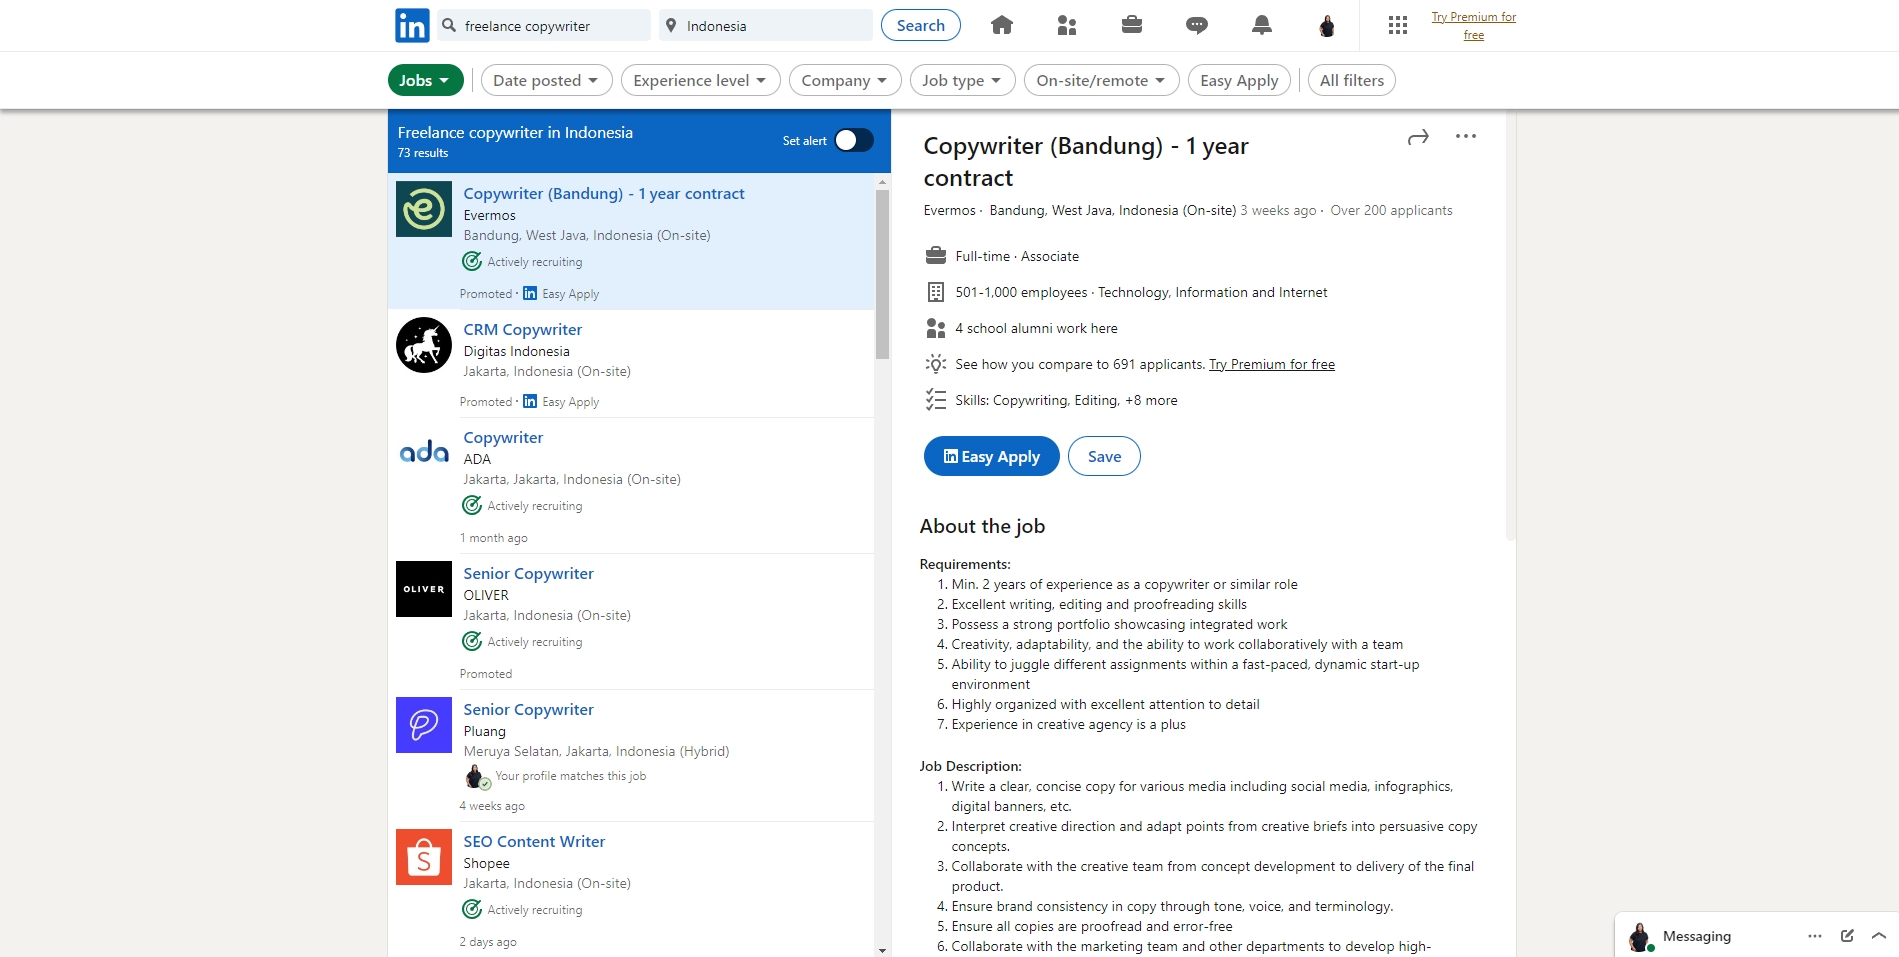Click the Shopee company logo
Image resolution: width=1899 pixels, height=957 pixels.
(424, 857)
